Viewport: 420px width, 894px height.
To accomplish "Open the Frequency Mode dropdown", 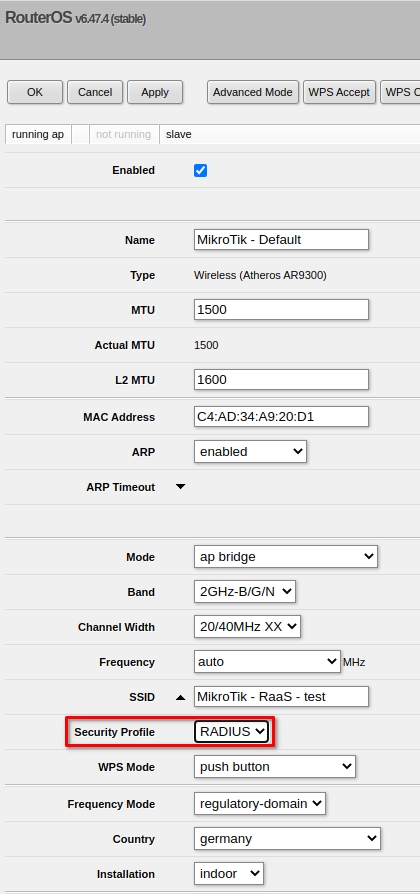I will (x=260, y=804).
